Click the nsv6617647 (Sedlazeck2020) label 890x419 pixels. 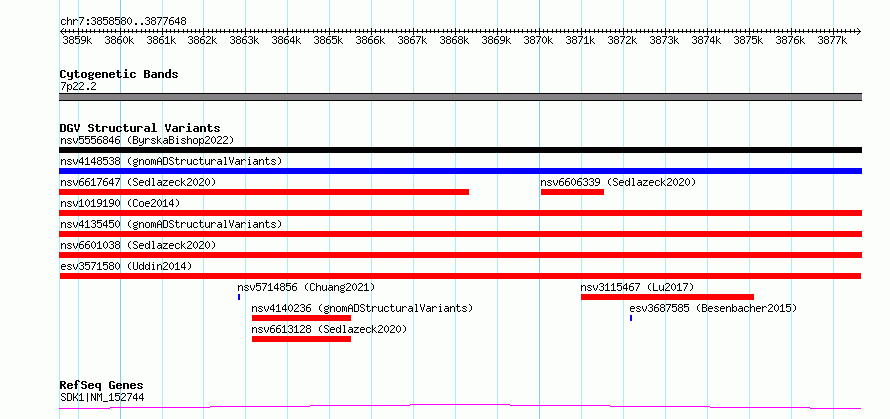138,182
